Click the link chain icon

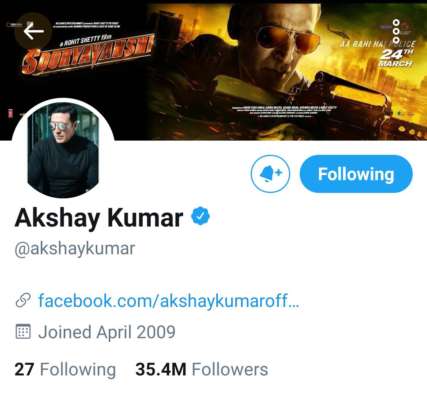(x=23, y=301)
